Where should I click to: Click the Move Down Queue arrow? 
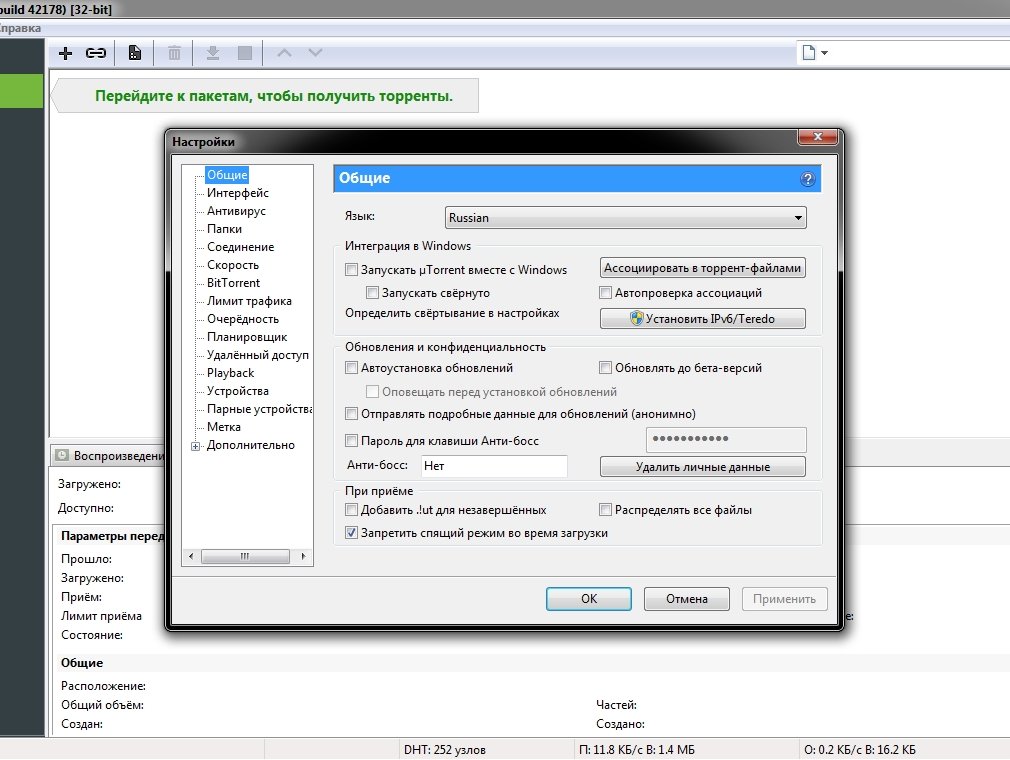coord(315,53)
